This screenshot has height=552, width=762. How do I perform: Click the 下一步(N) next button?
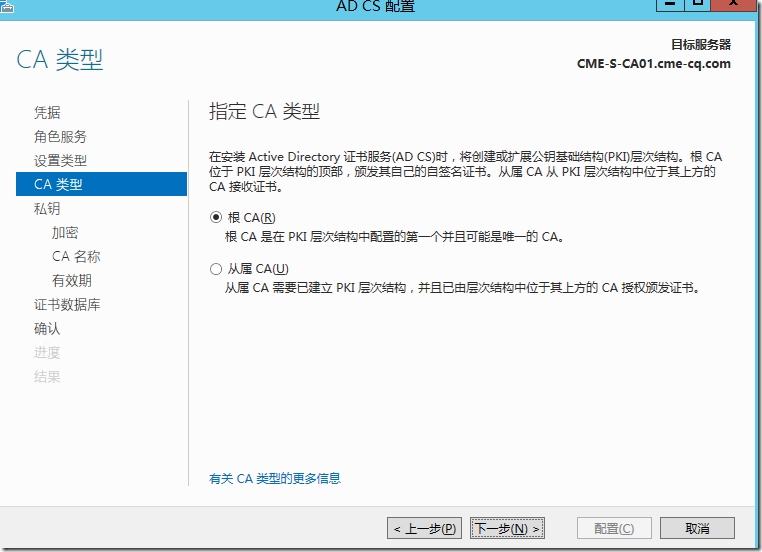(507, 528)
